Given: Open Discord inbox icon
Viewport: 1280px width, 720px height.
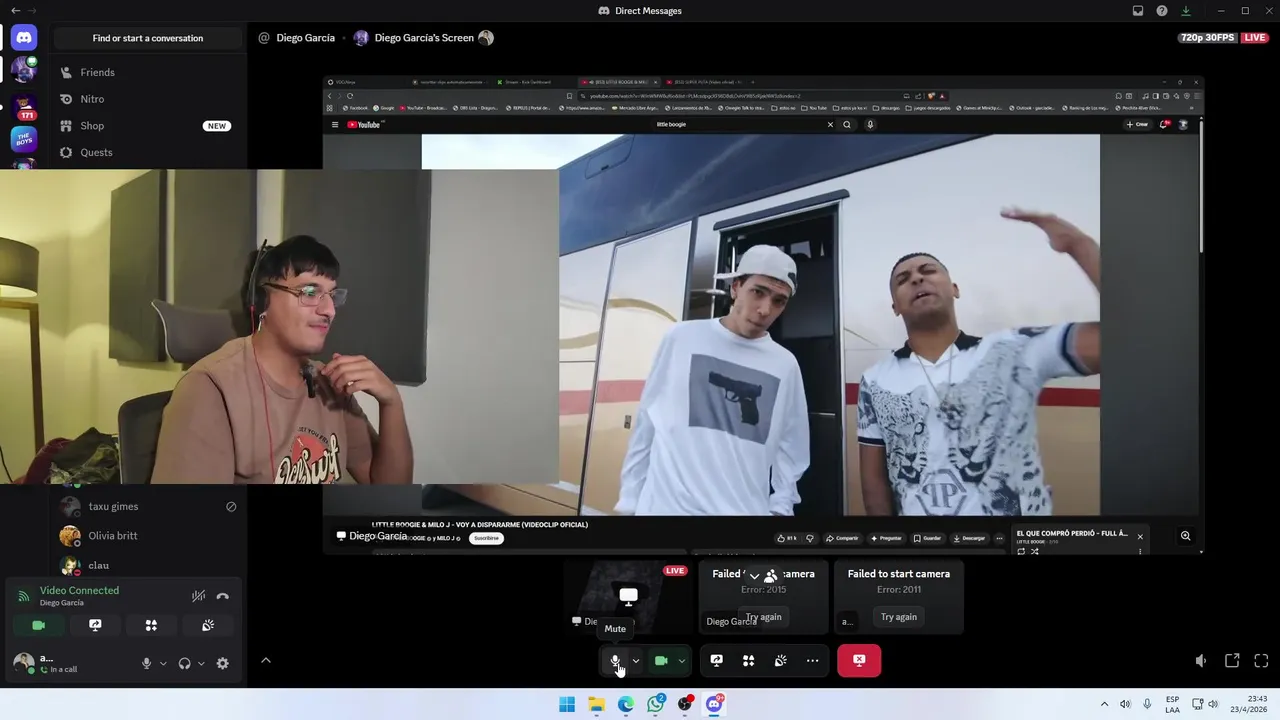Looking at the screenshot, I should (1138, 11).
